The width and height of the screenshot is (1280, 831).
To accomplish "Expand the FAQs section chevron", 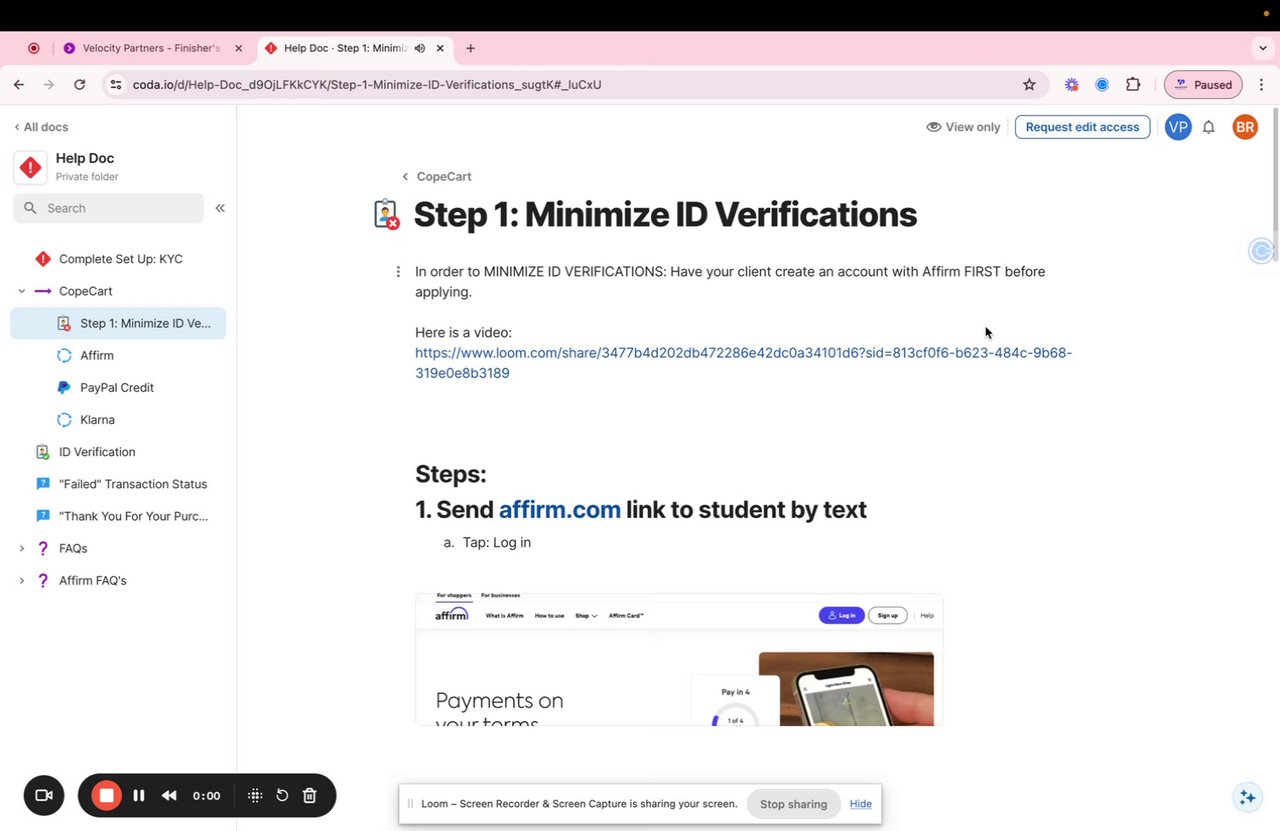I will 21,548.
